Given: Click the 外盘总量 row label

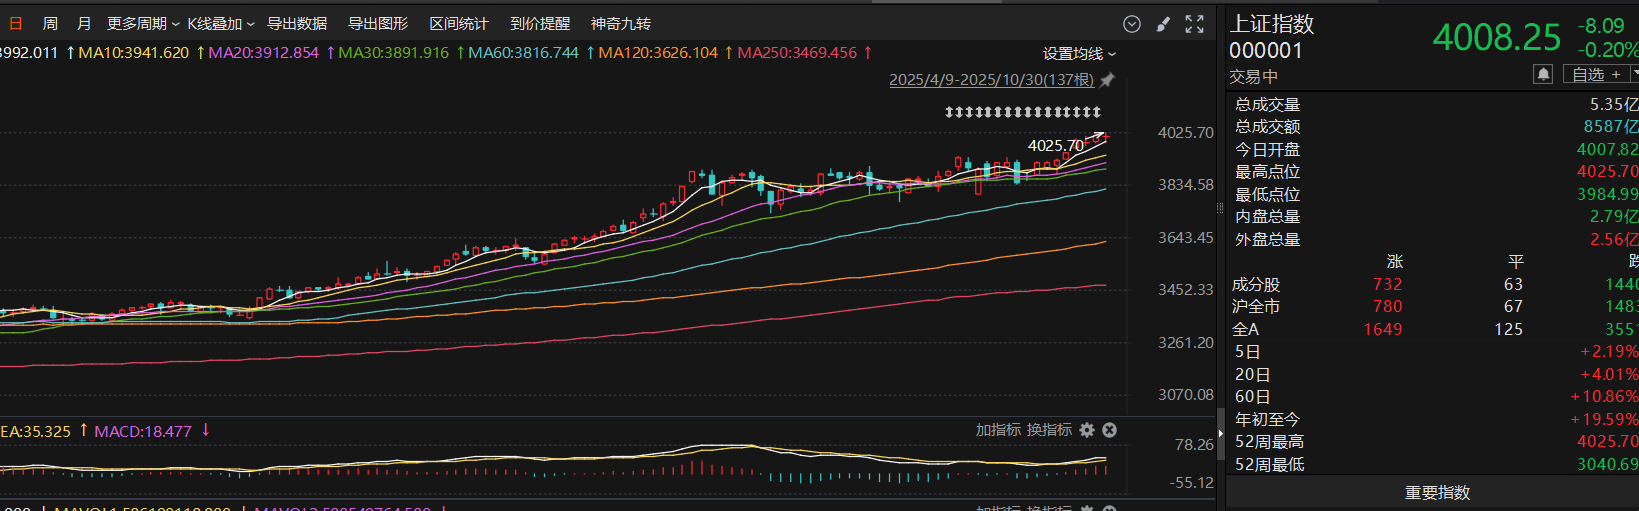Looking at the screenshot, I should [x=1267, y=240].
